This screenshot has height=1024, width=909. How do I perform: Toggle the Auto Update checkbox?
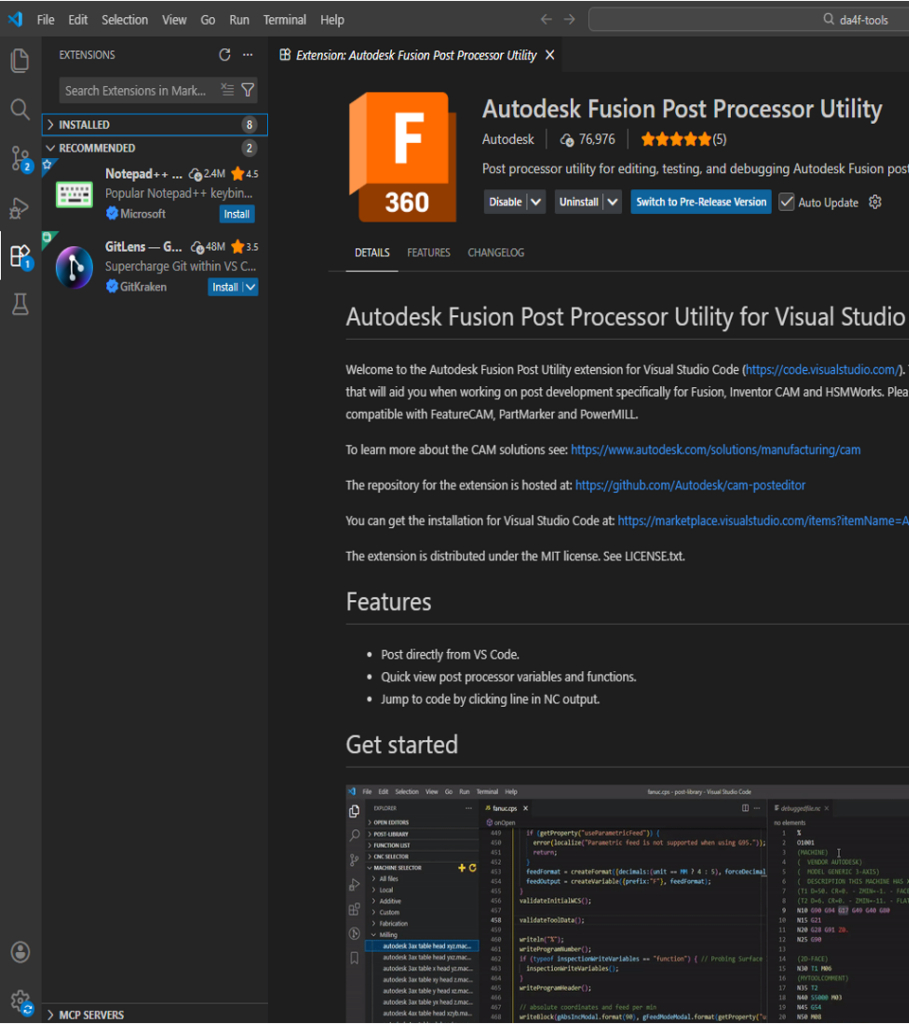[786, 202]
